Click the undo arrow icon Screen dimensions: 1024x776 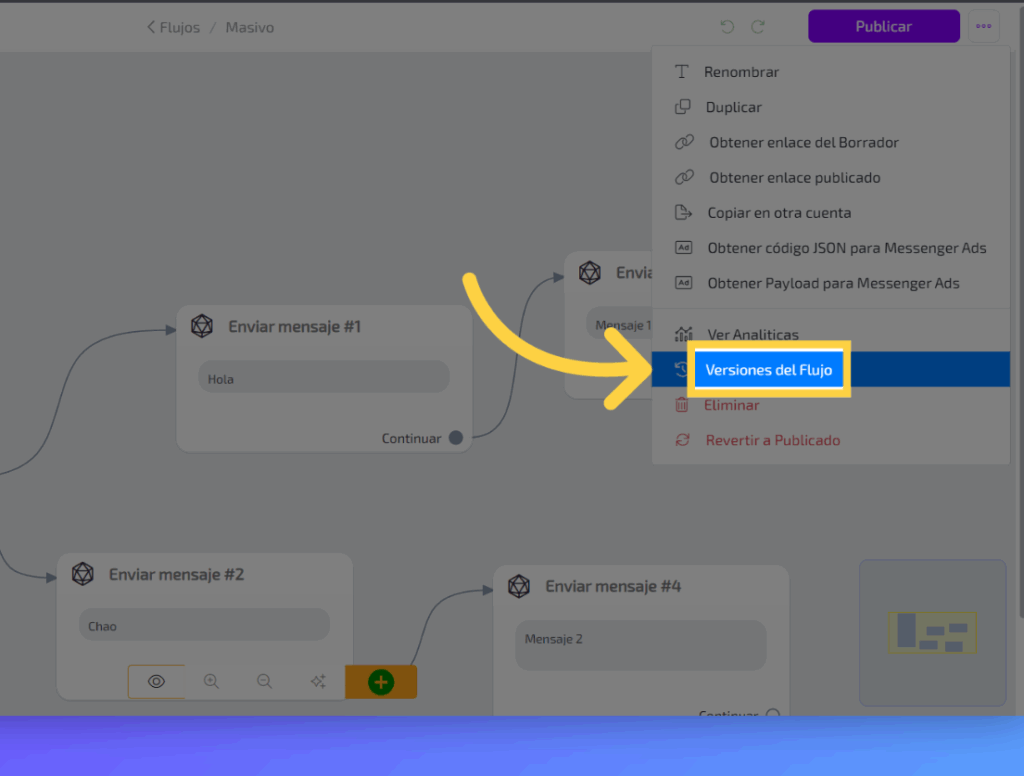coord(727,27)
